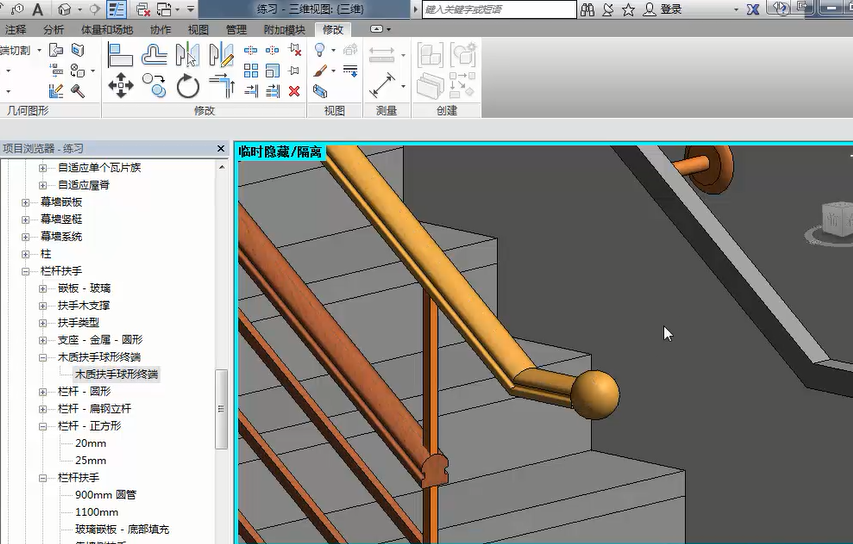Choose the Offset tool
This screenshot has height=544, width=853.
point(154,54)
